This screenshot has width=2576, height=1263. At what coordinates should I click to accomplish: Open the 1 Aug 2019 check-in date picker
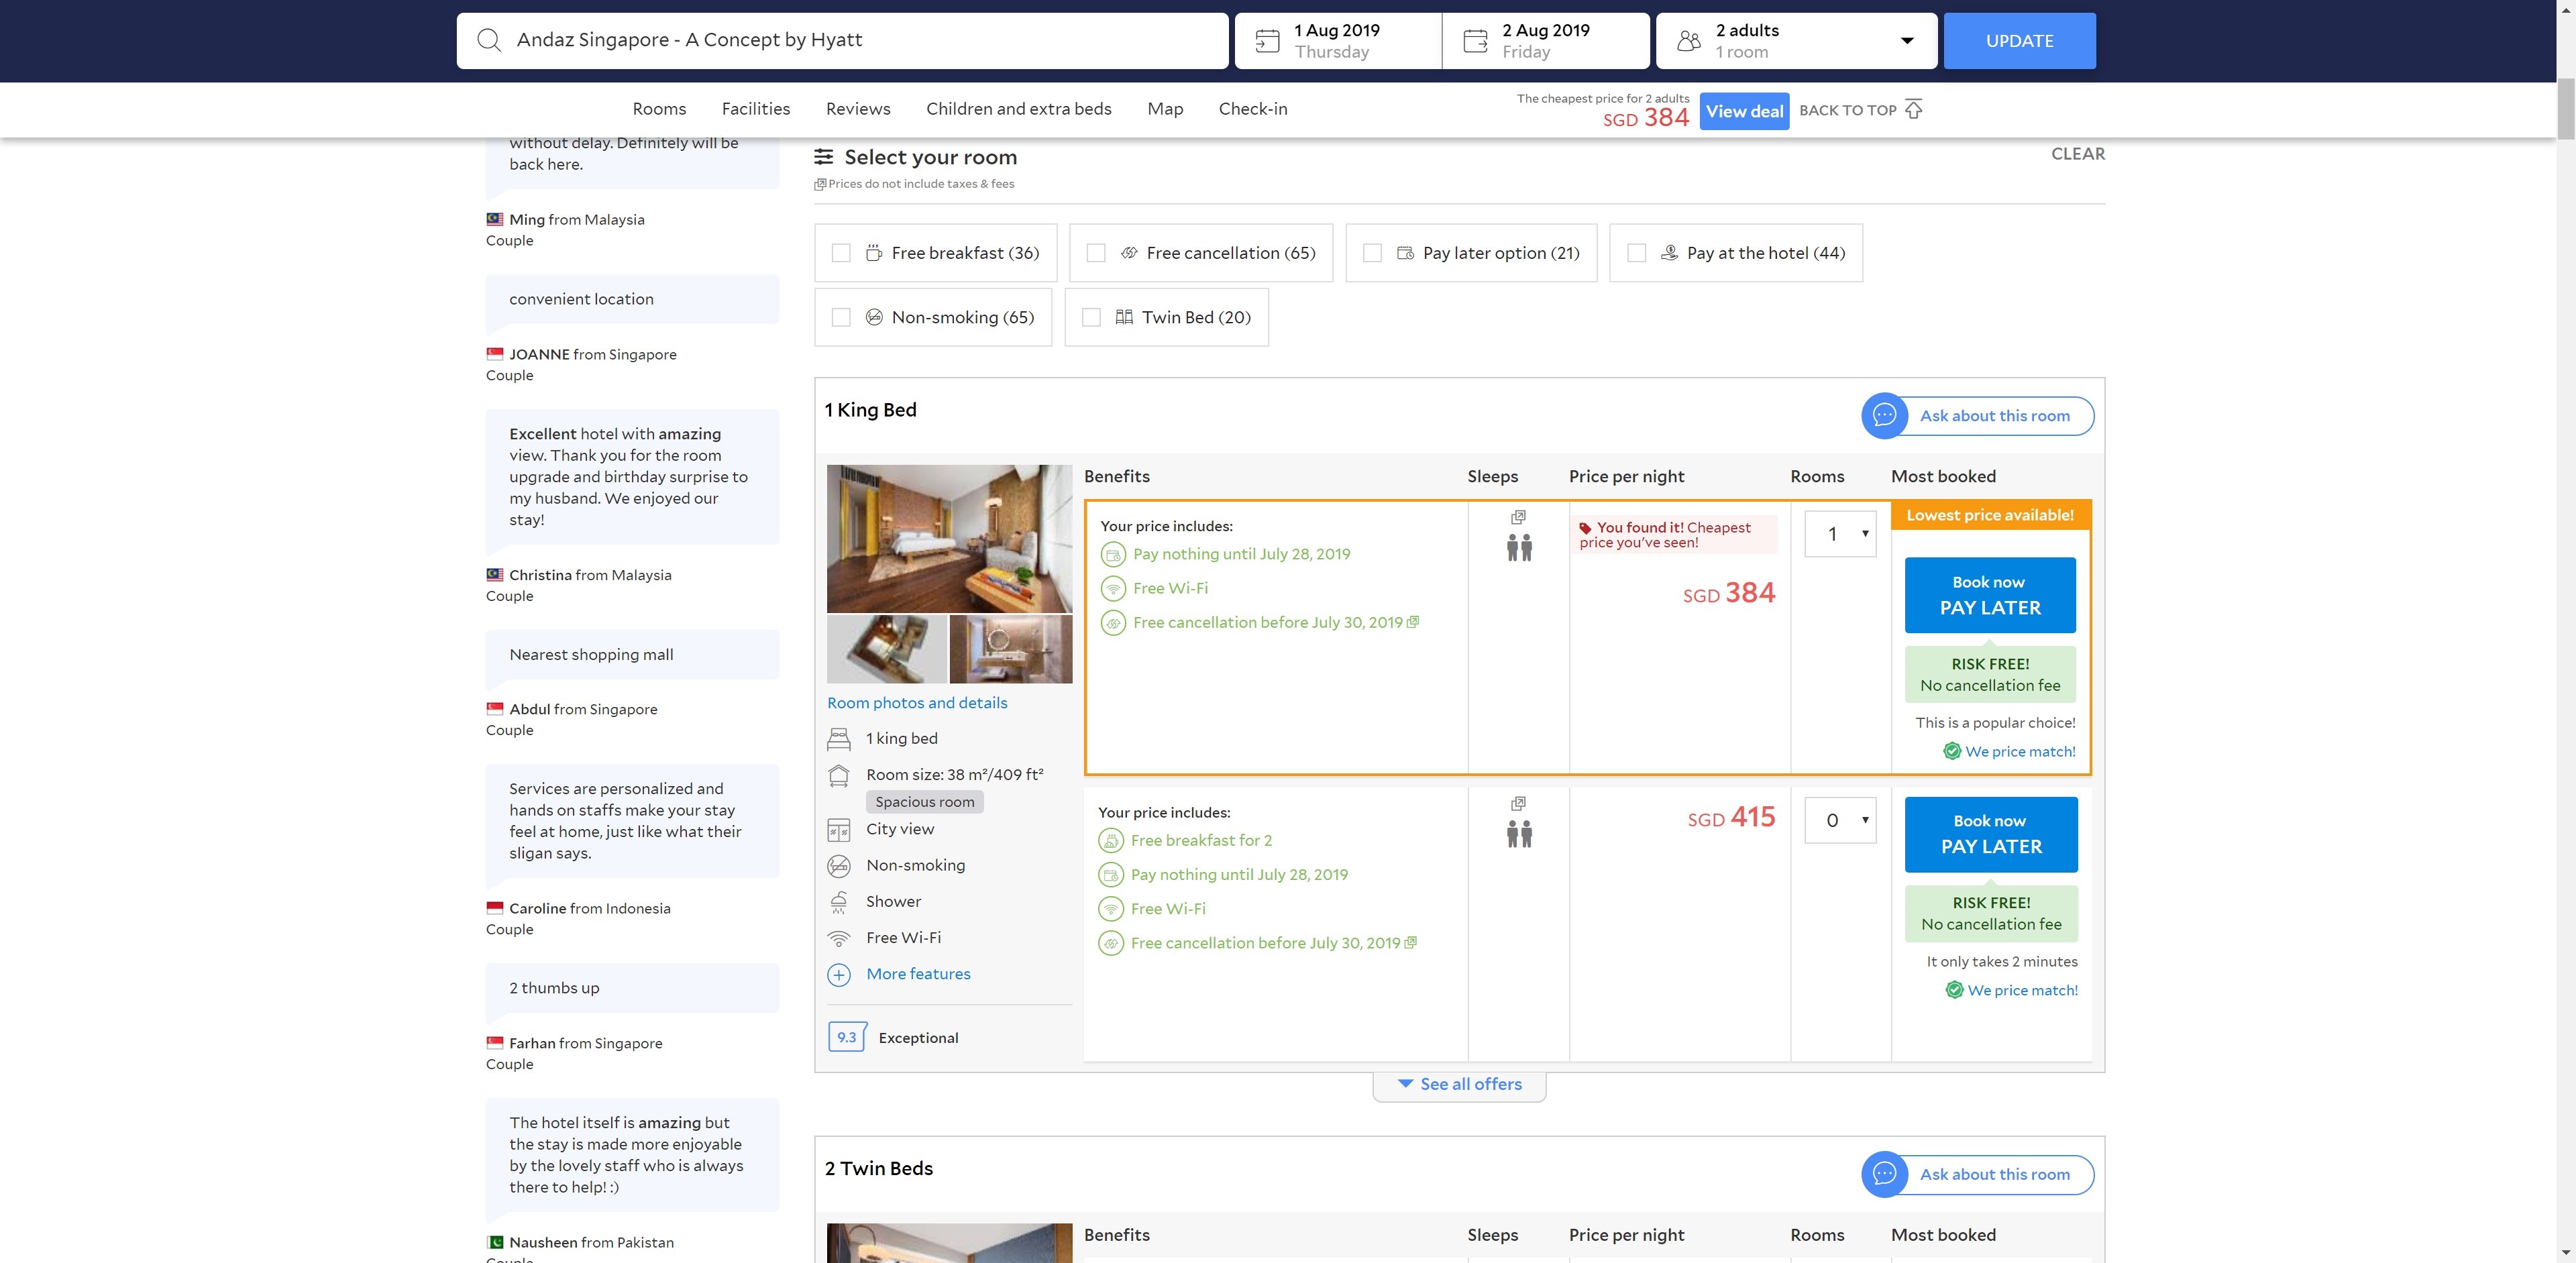tap(1338, 41)
